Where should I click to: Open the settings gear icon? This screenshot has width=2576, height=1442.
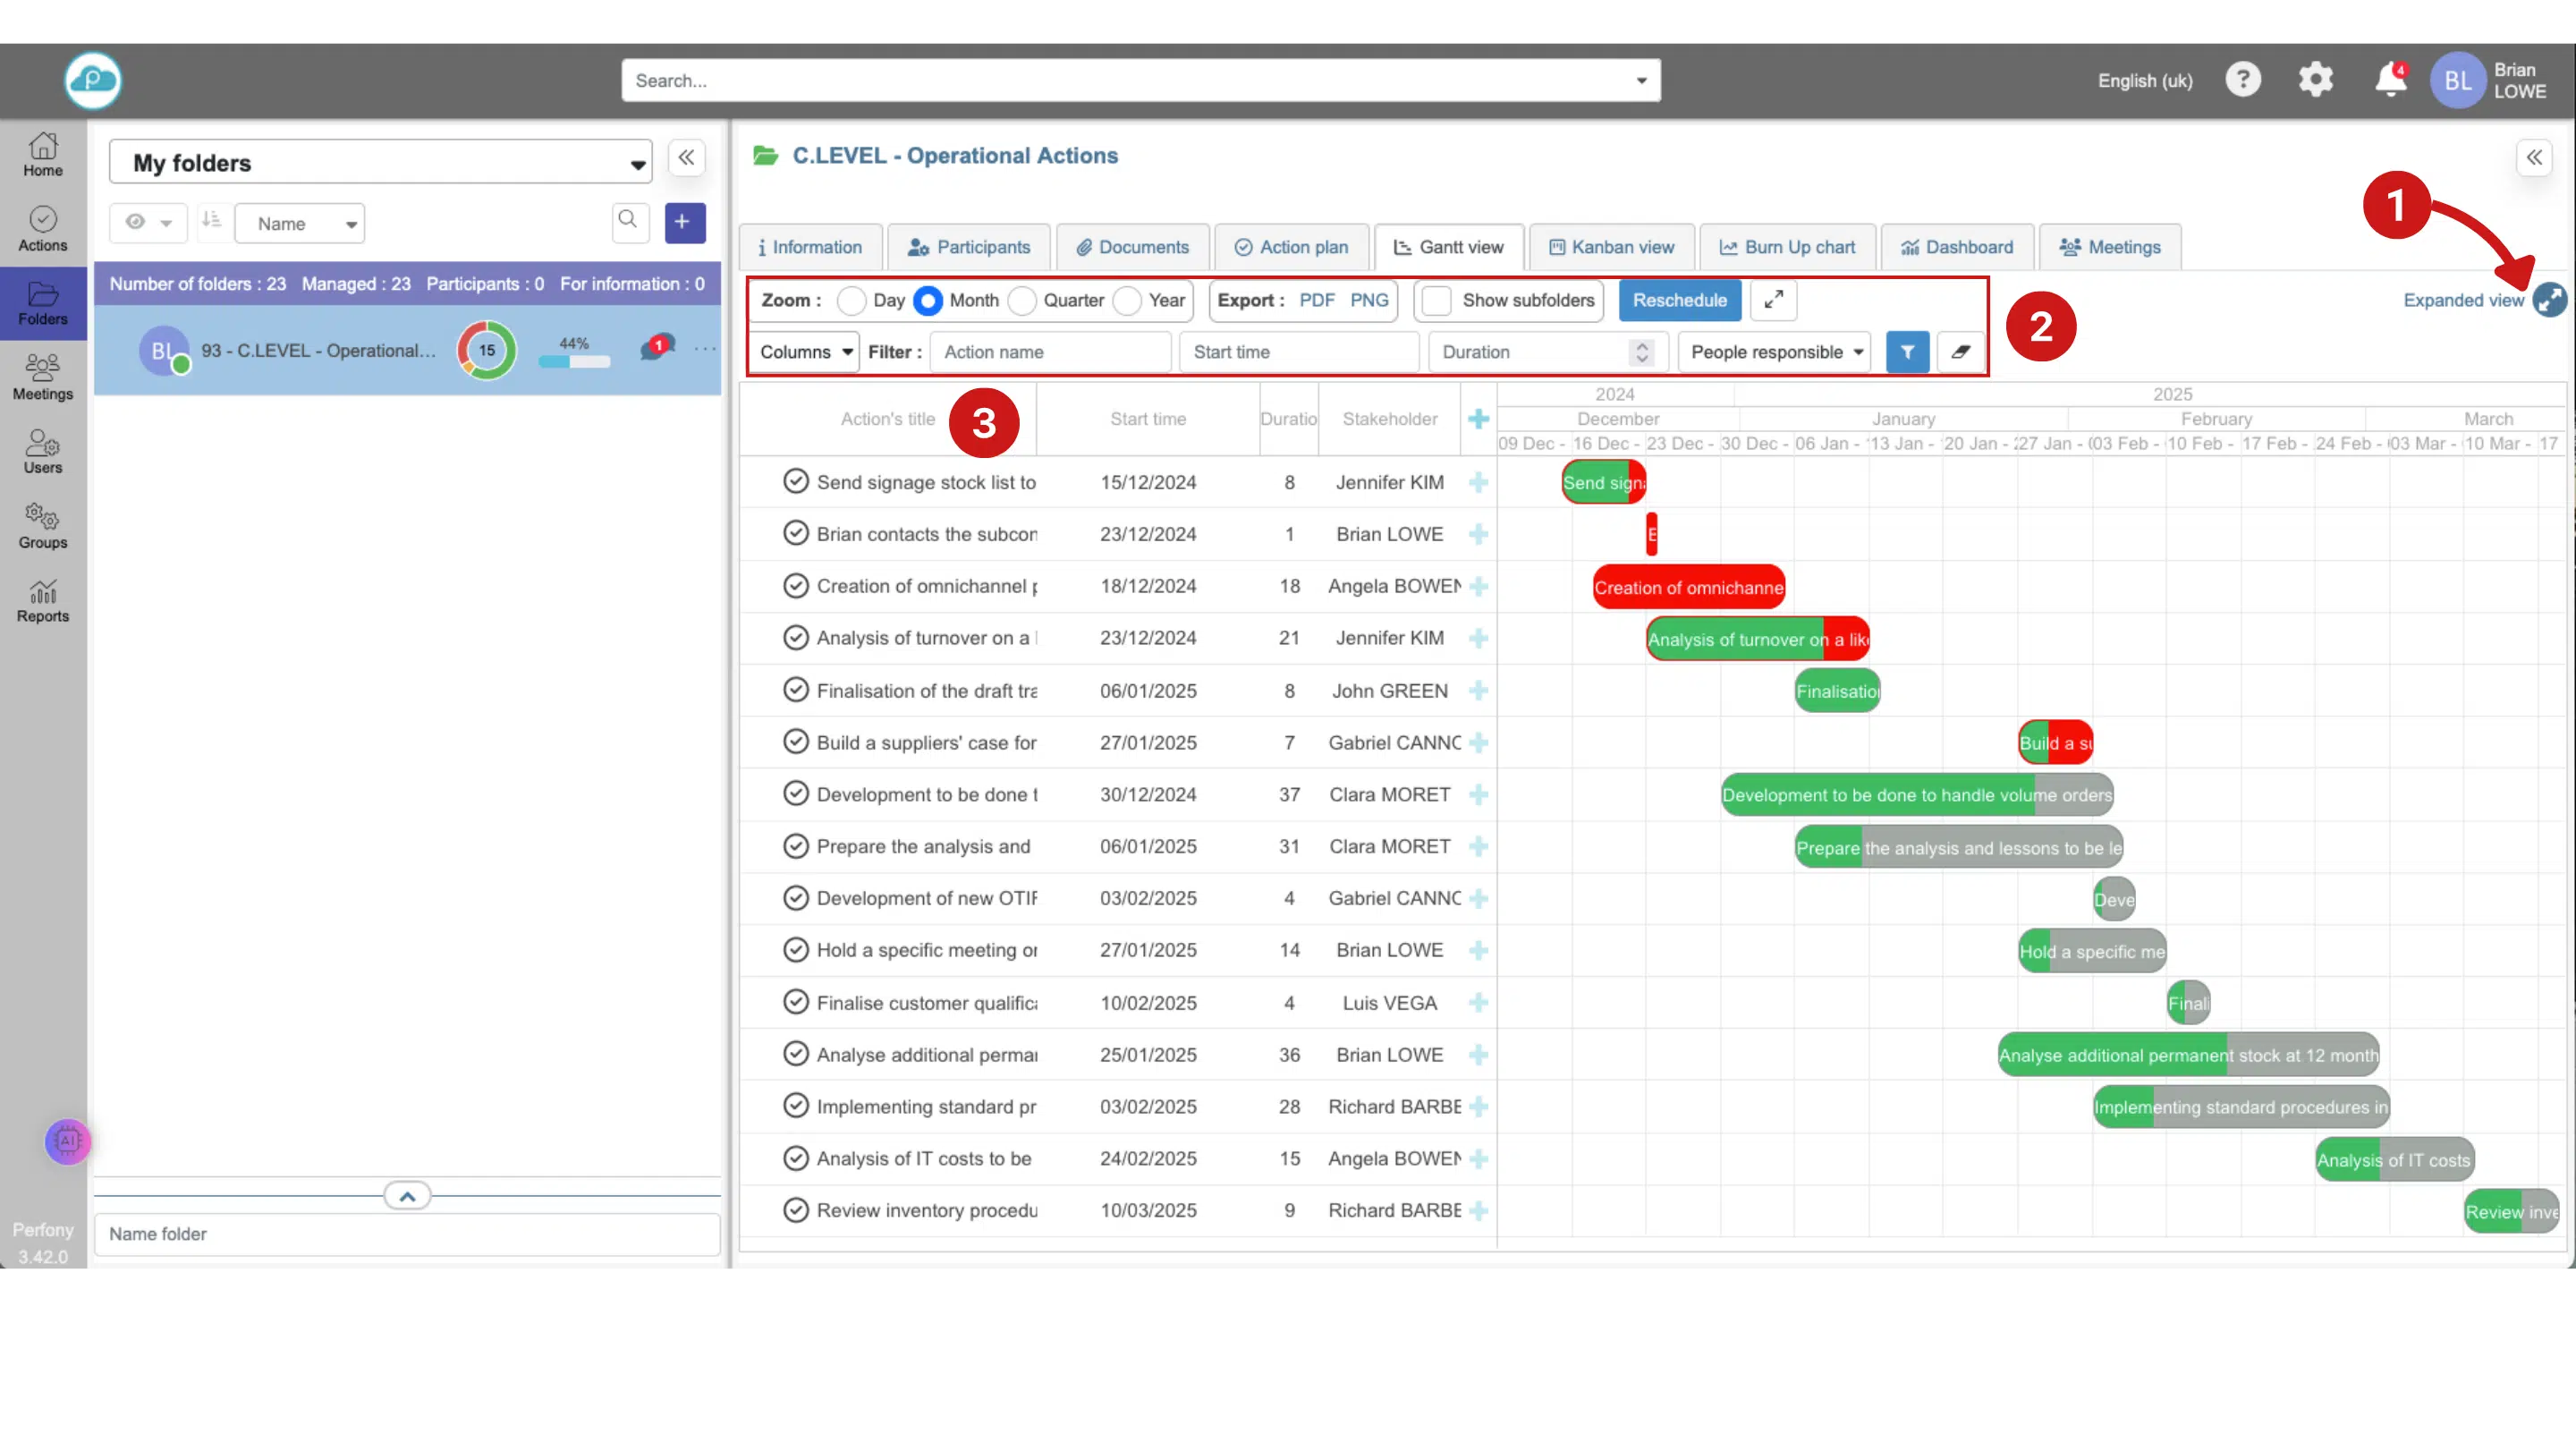[x=2315, y=79]
